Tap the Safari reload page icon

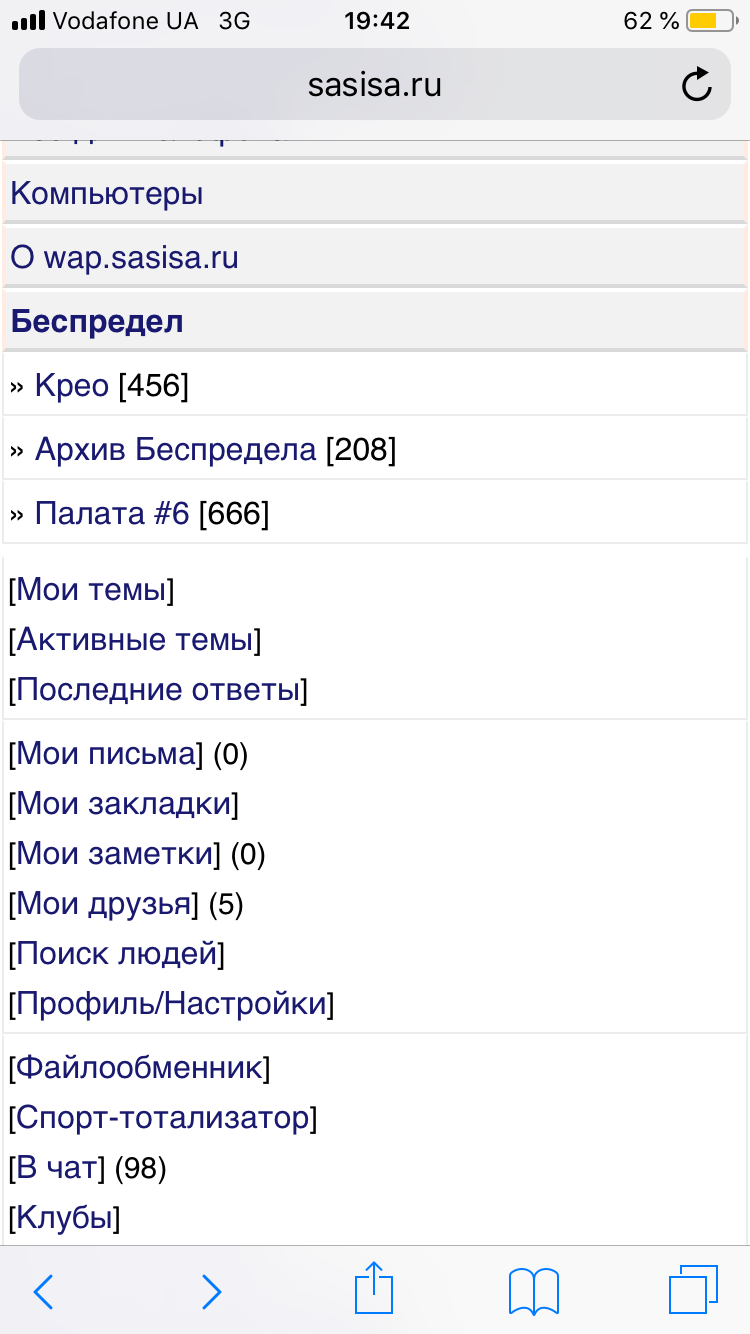click(x=697, y=85)
